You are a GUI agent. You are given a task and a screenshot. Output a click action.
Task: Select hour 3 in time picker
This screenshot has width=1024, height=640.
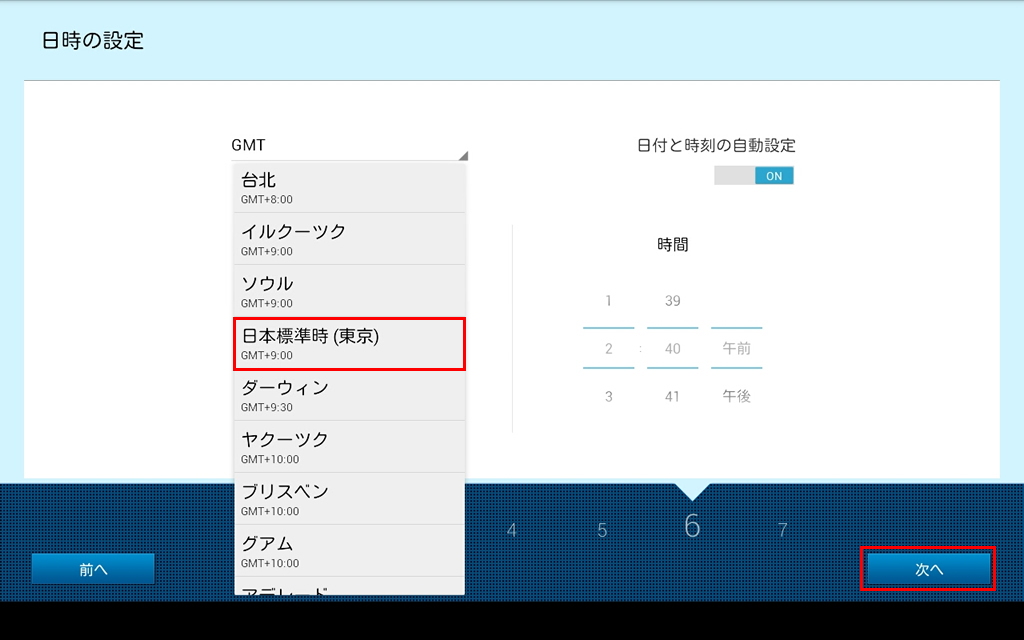[x=608, y=397]
